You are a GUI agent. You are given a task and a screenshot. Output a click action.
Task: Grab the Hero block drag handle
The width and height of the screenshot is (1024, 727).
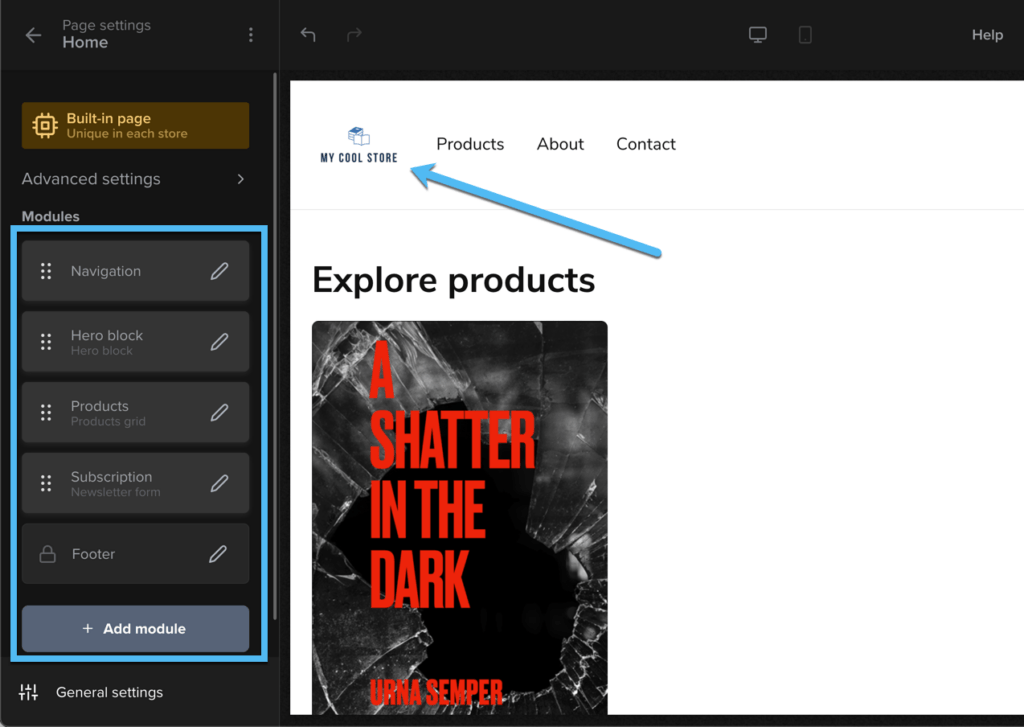coord(46,342)
